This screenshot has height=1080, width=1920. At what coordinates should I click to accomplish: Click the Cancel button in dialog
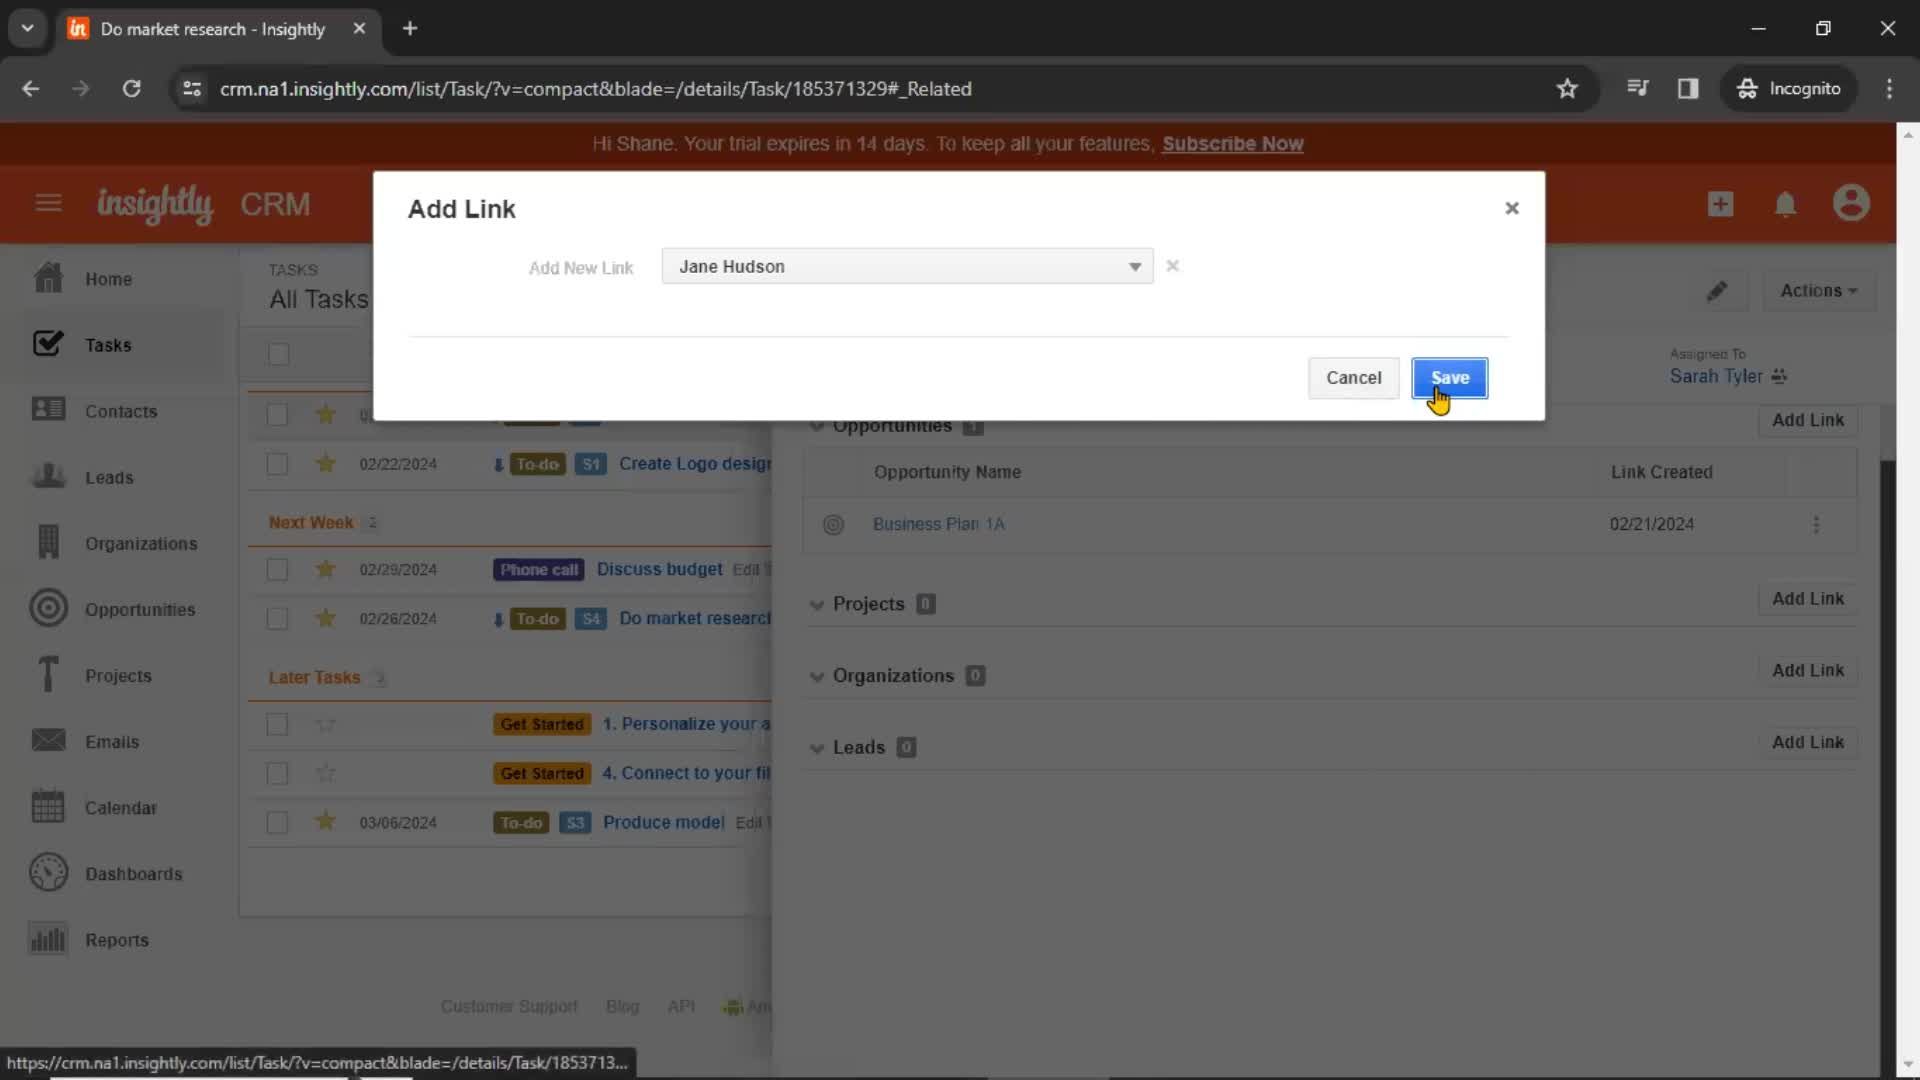[1354, 377]
